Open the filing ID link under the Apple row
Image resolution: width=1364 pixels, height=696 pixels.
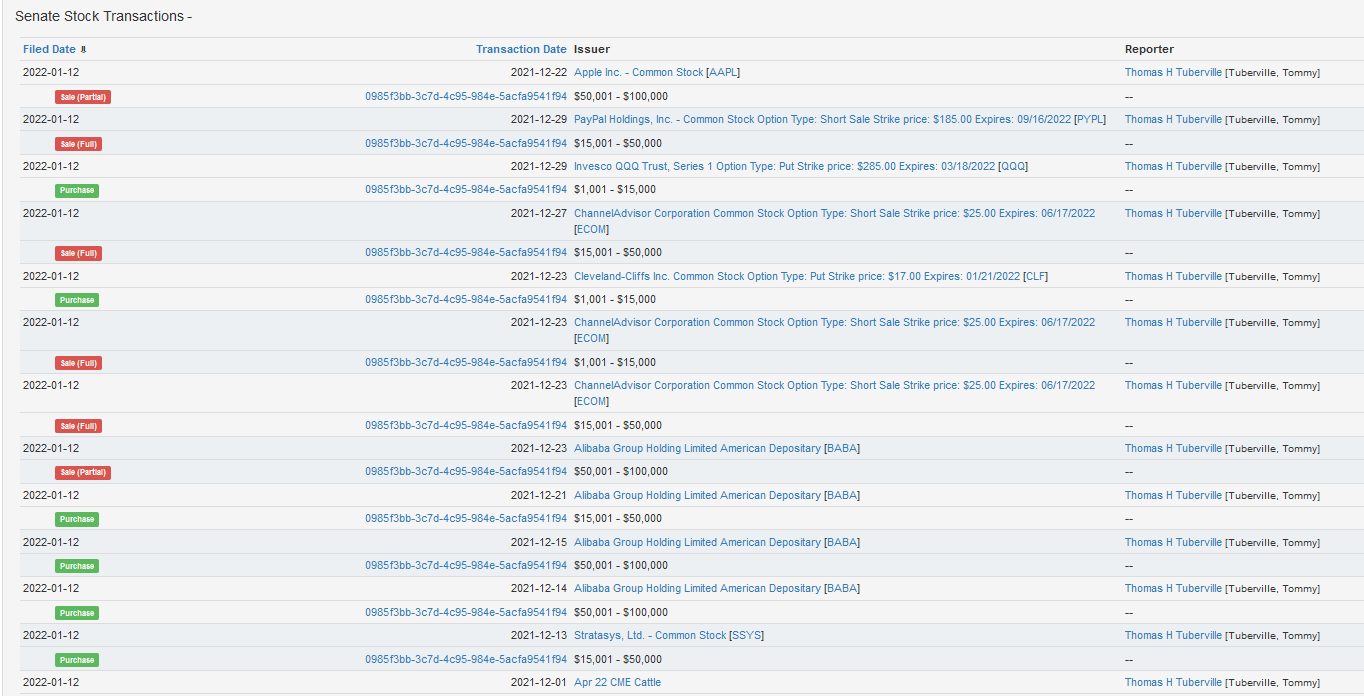466,96
